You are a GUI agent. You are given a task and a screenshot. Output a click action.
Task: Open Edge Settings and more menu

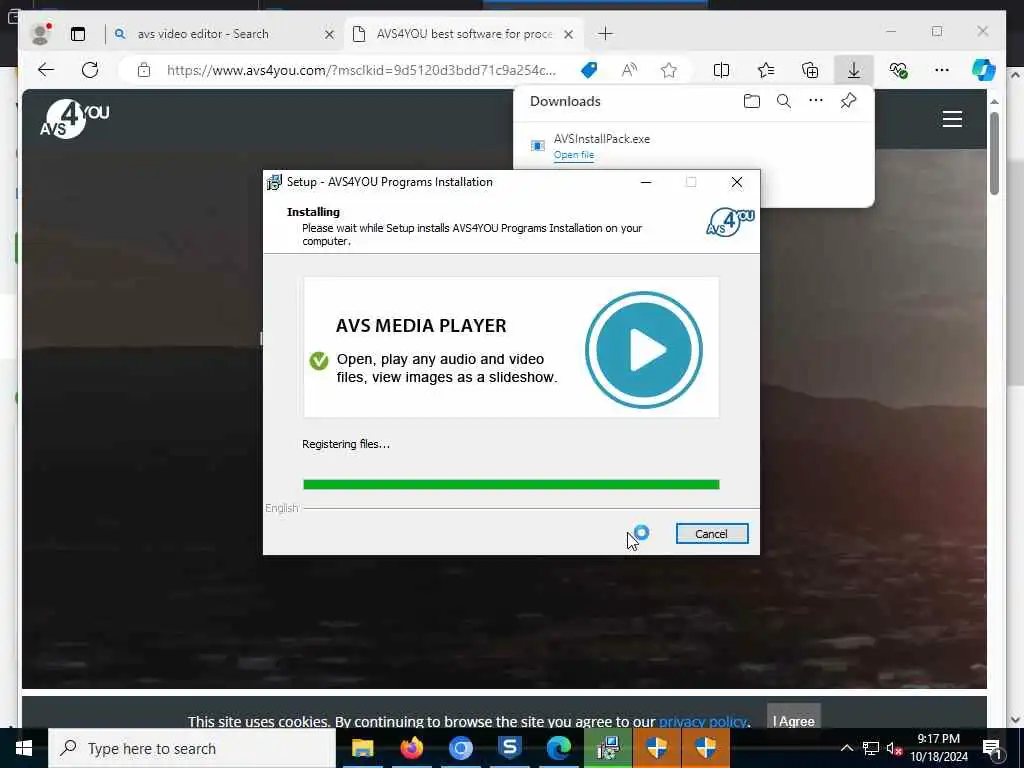tap(942, 70)
